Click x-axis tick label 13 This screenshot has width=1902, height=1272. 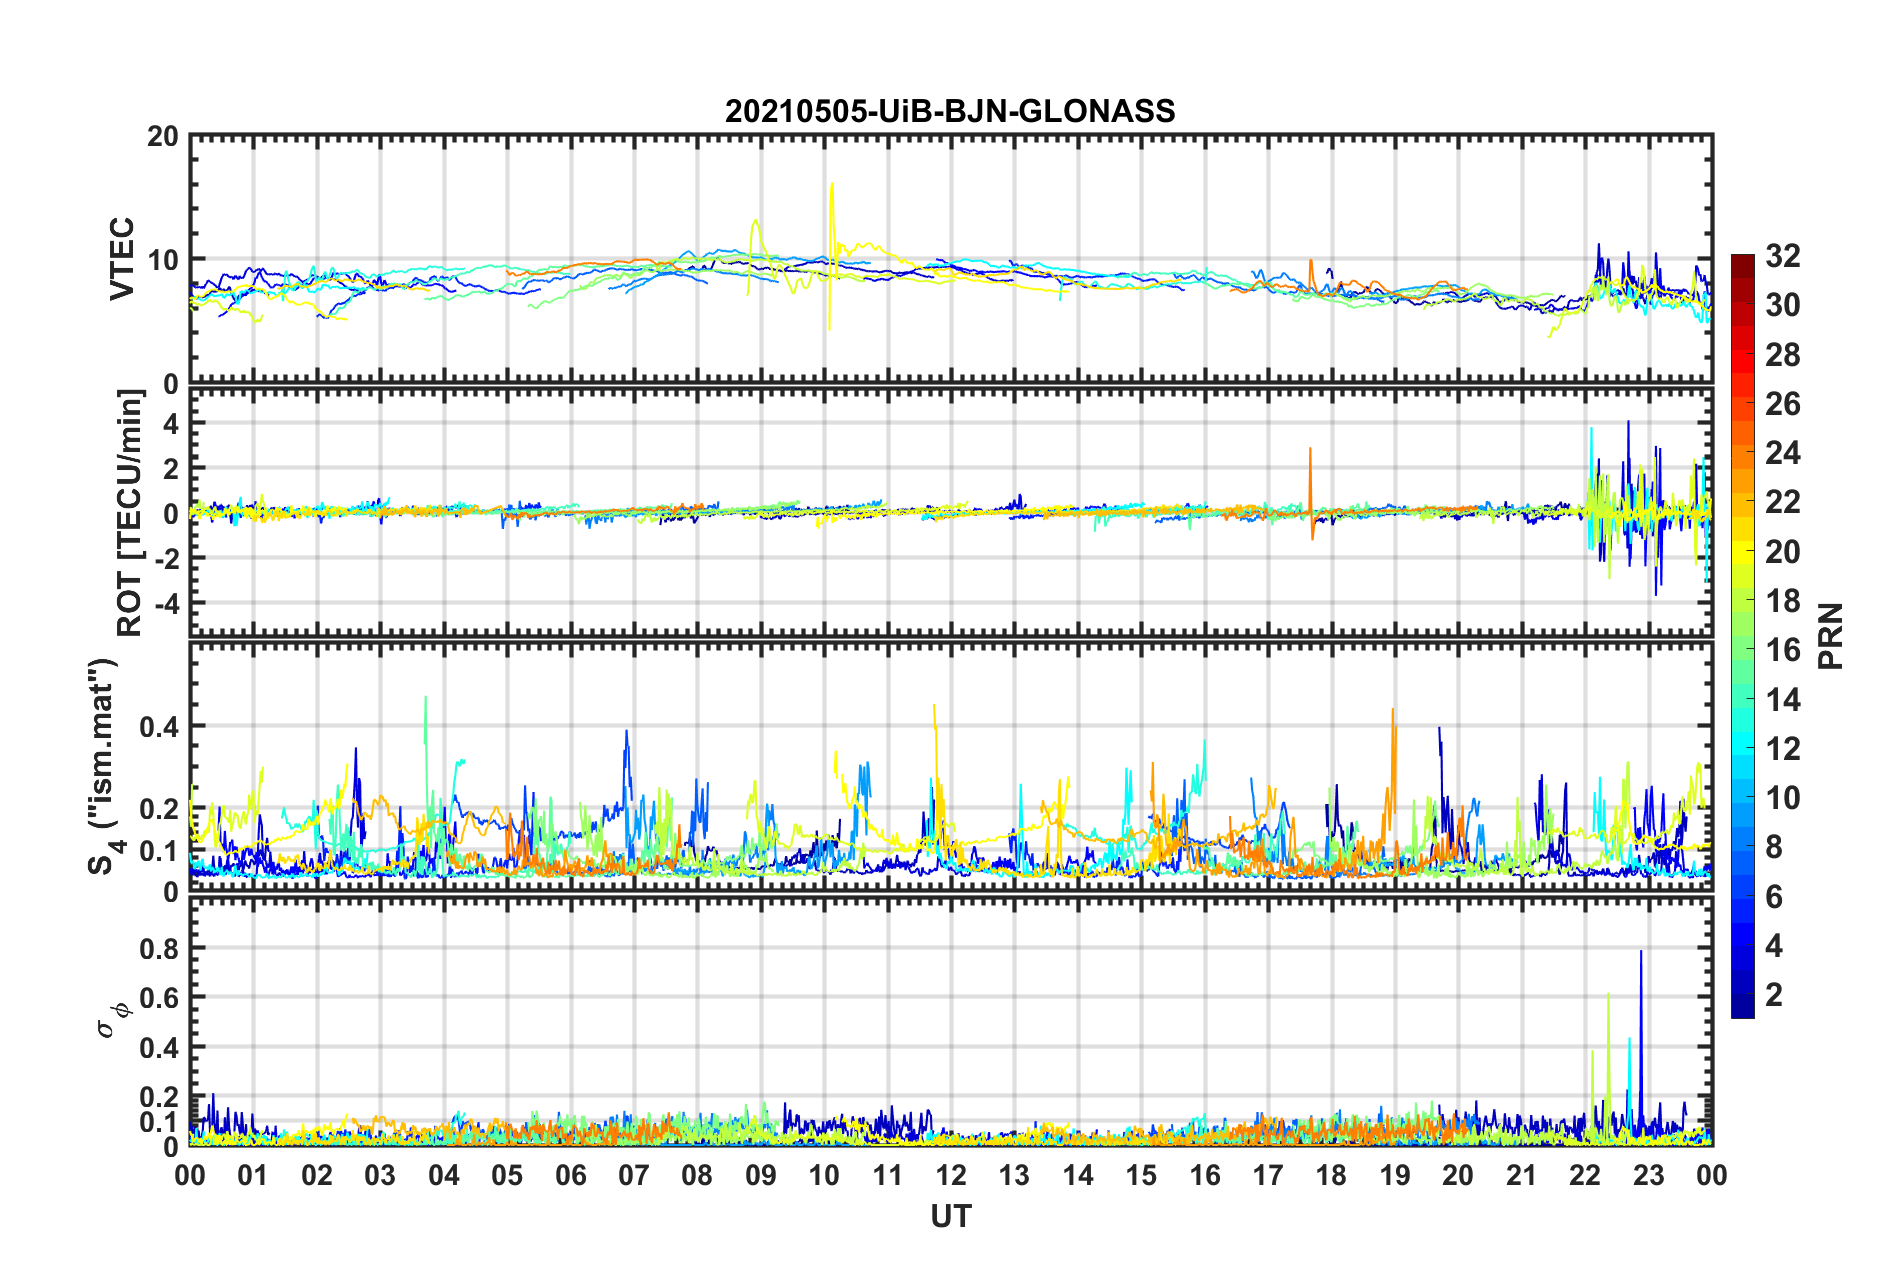coord(1014,1175)
